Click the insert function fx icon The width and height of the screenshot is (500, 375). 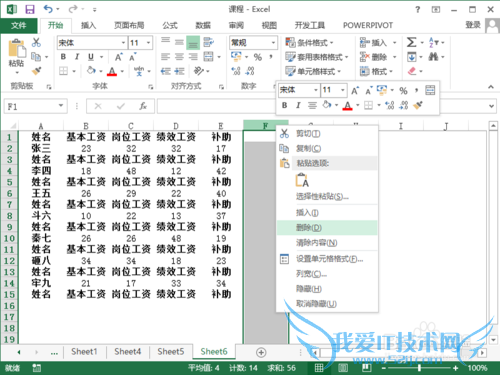[x=143, y=106]
